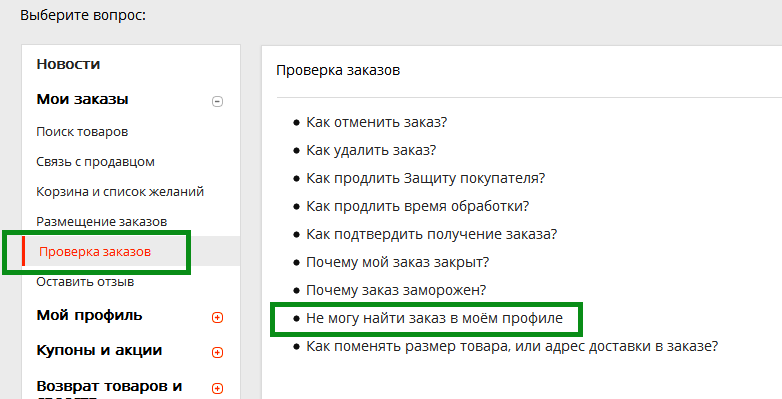The width and height of the screenshot is (782, 399).
Task: Open the Поиск товаров topic
Action: pyautogui.click(x=82, y=132)
